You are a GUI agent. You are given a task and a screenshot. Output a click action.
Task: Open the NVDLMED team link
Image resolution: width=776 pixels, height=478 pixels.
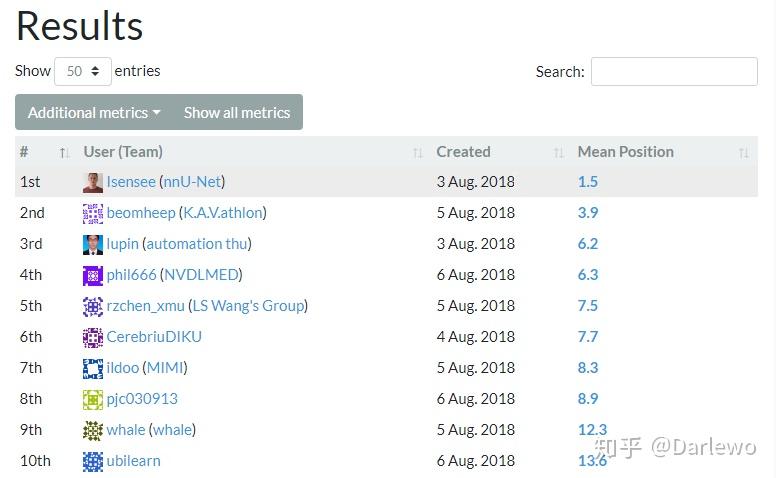(x=201, y=275)
